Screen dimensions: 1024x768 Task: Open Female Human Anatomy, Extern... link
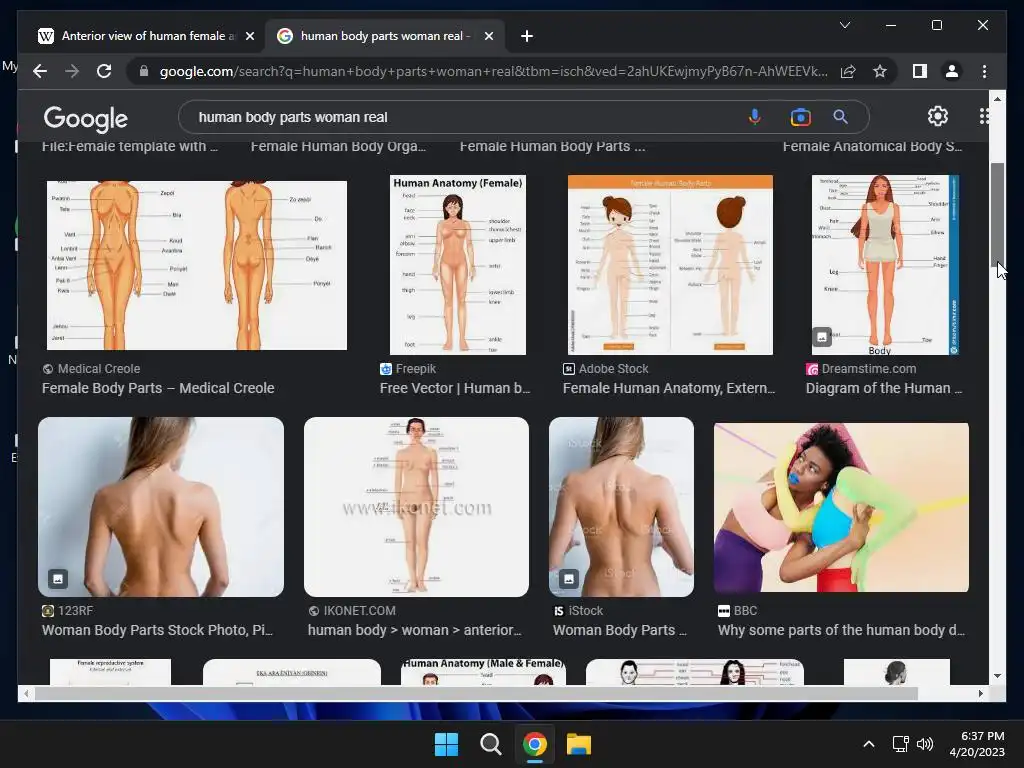coord(669,388)
